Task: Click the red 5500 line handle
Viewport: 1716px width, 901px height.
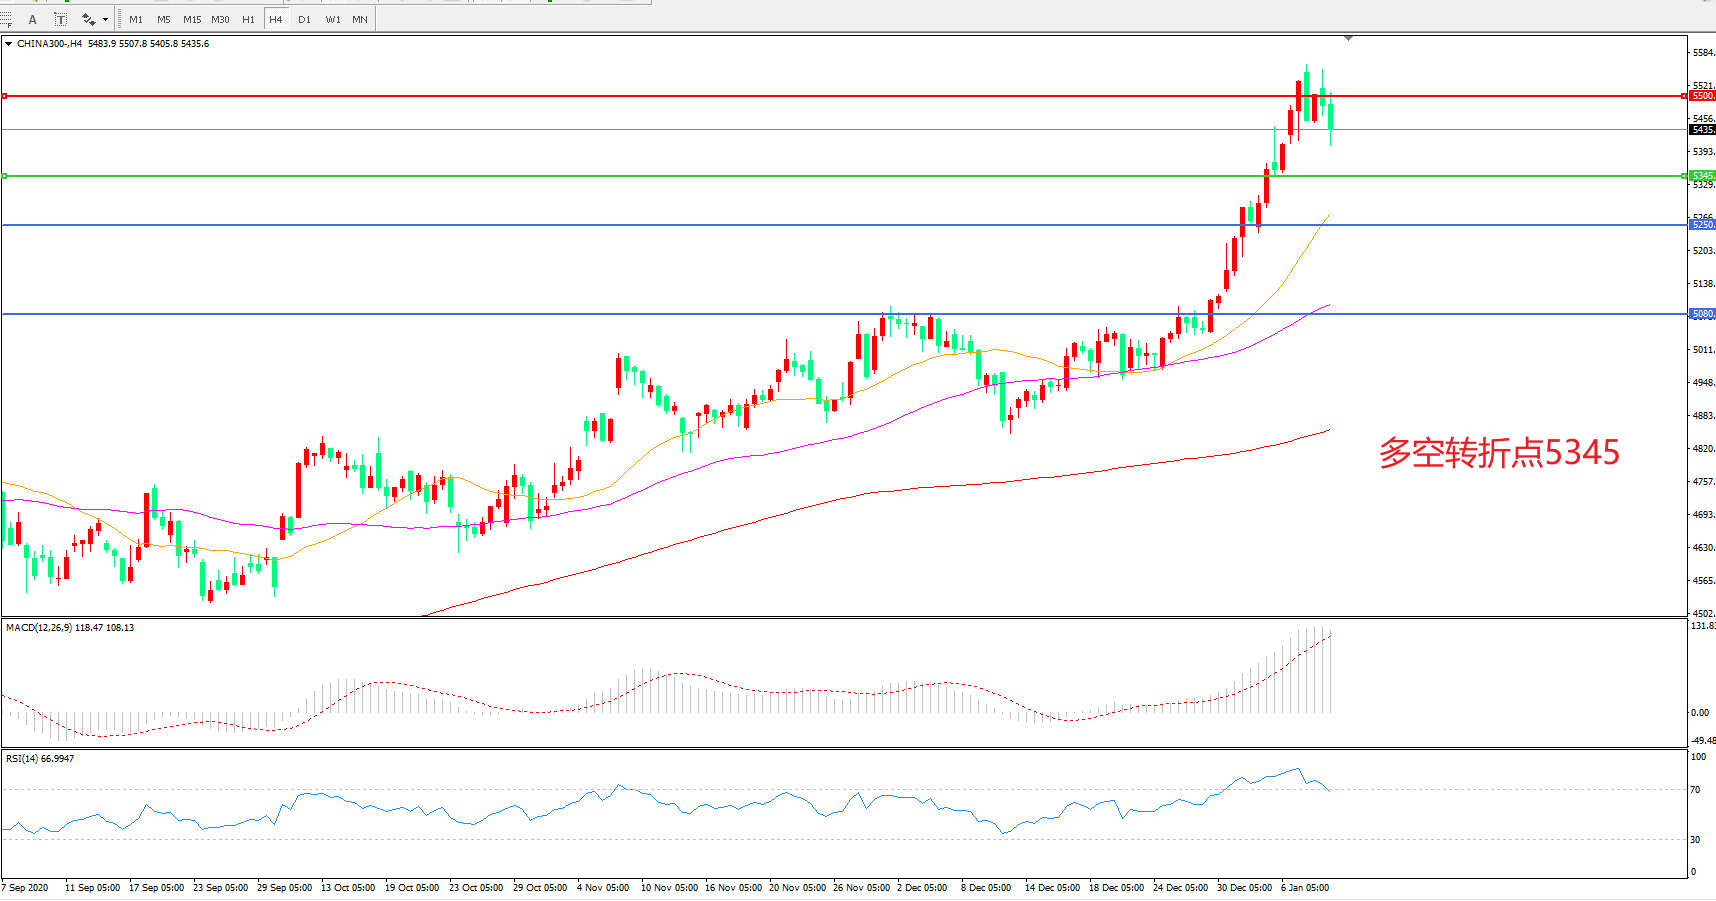Action: [5, 96]
